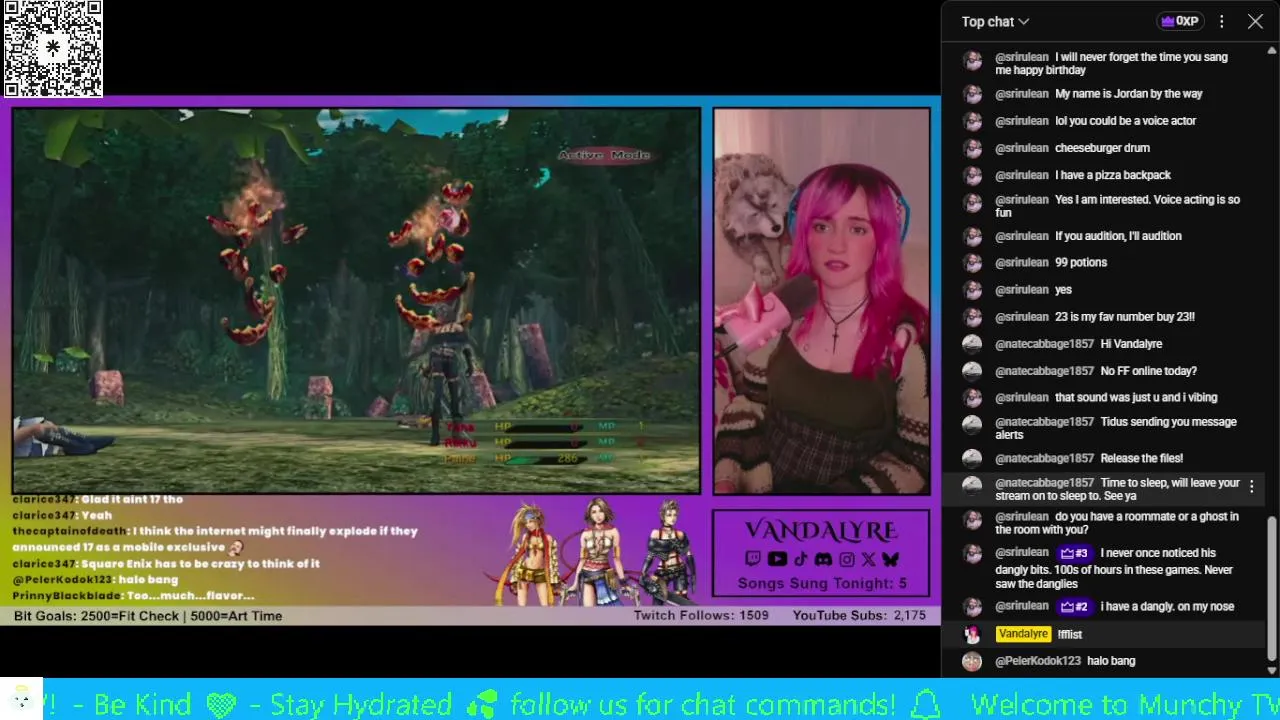
Task: Click the Instagram icon in Vandalyre panel
Action: coord(846,559)
